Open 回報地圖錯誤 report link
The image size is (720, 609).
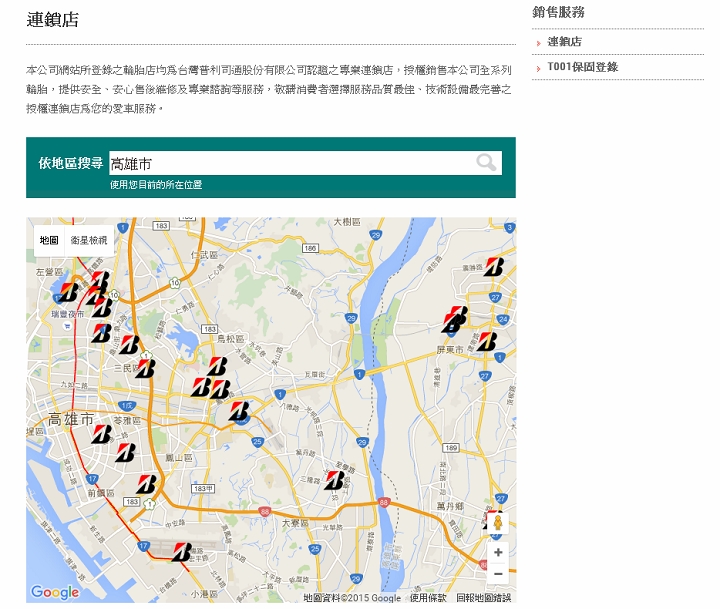(484, 598)
